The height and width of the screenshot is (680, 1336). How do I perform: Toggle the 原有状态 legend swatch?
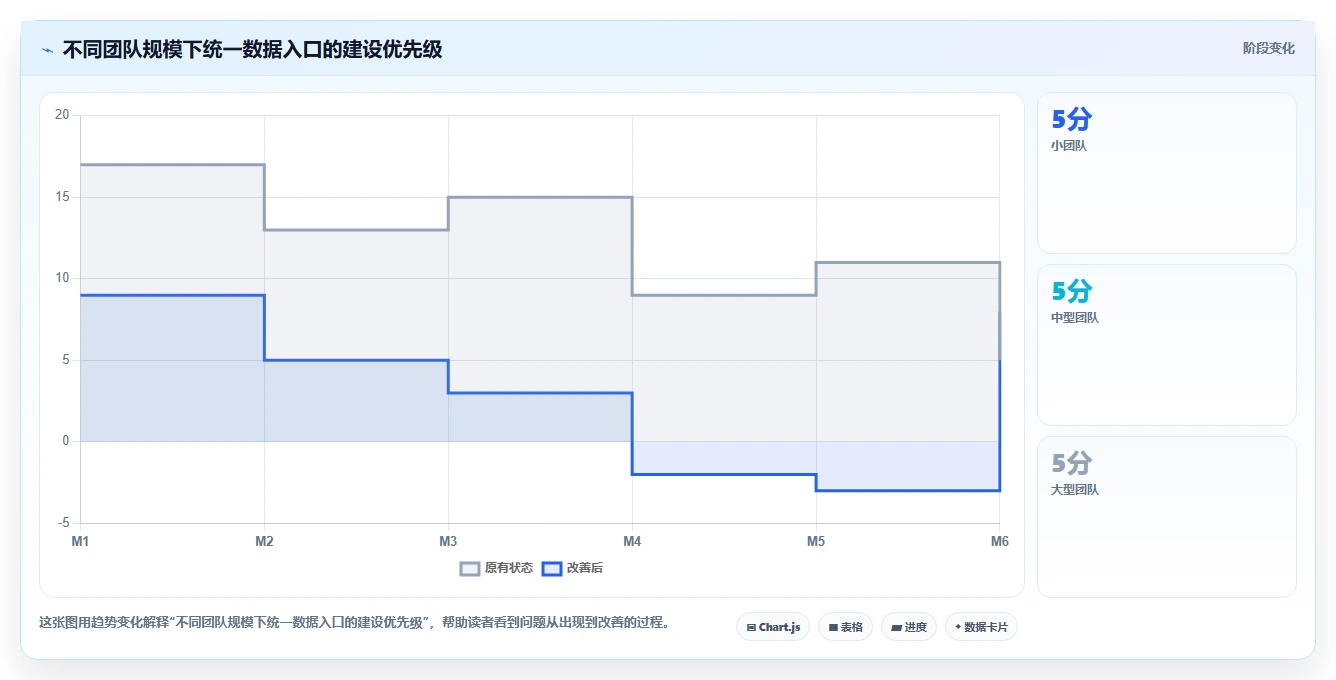470,568
